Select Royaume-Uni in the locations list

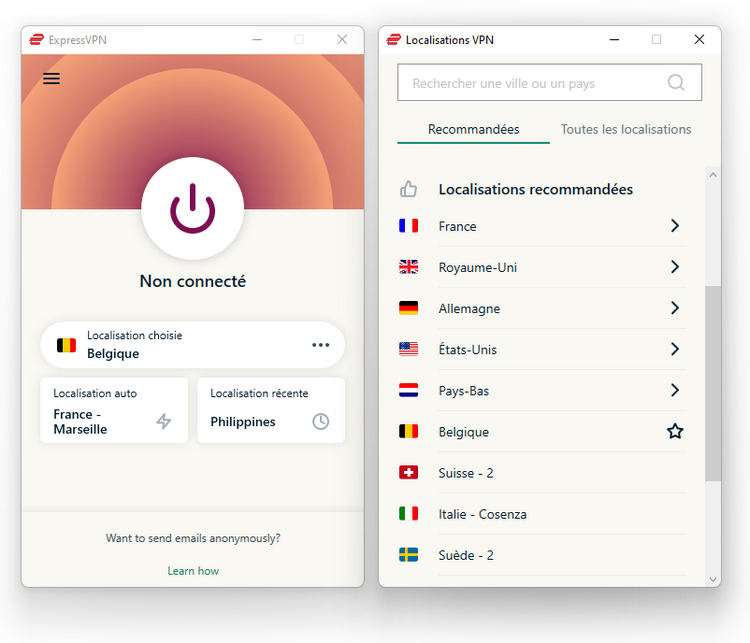(x=542, y=267)
